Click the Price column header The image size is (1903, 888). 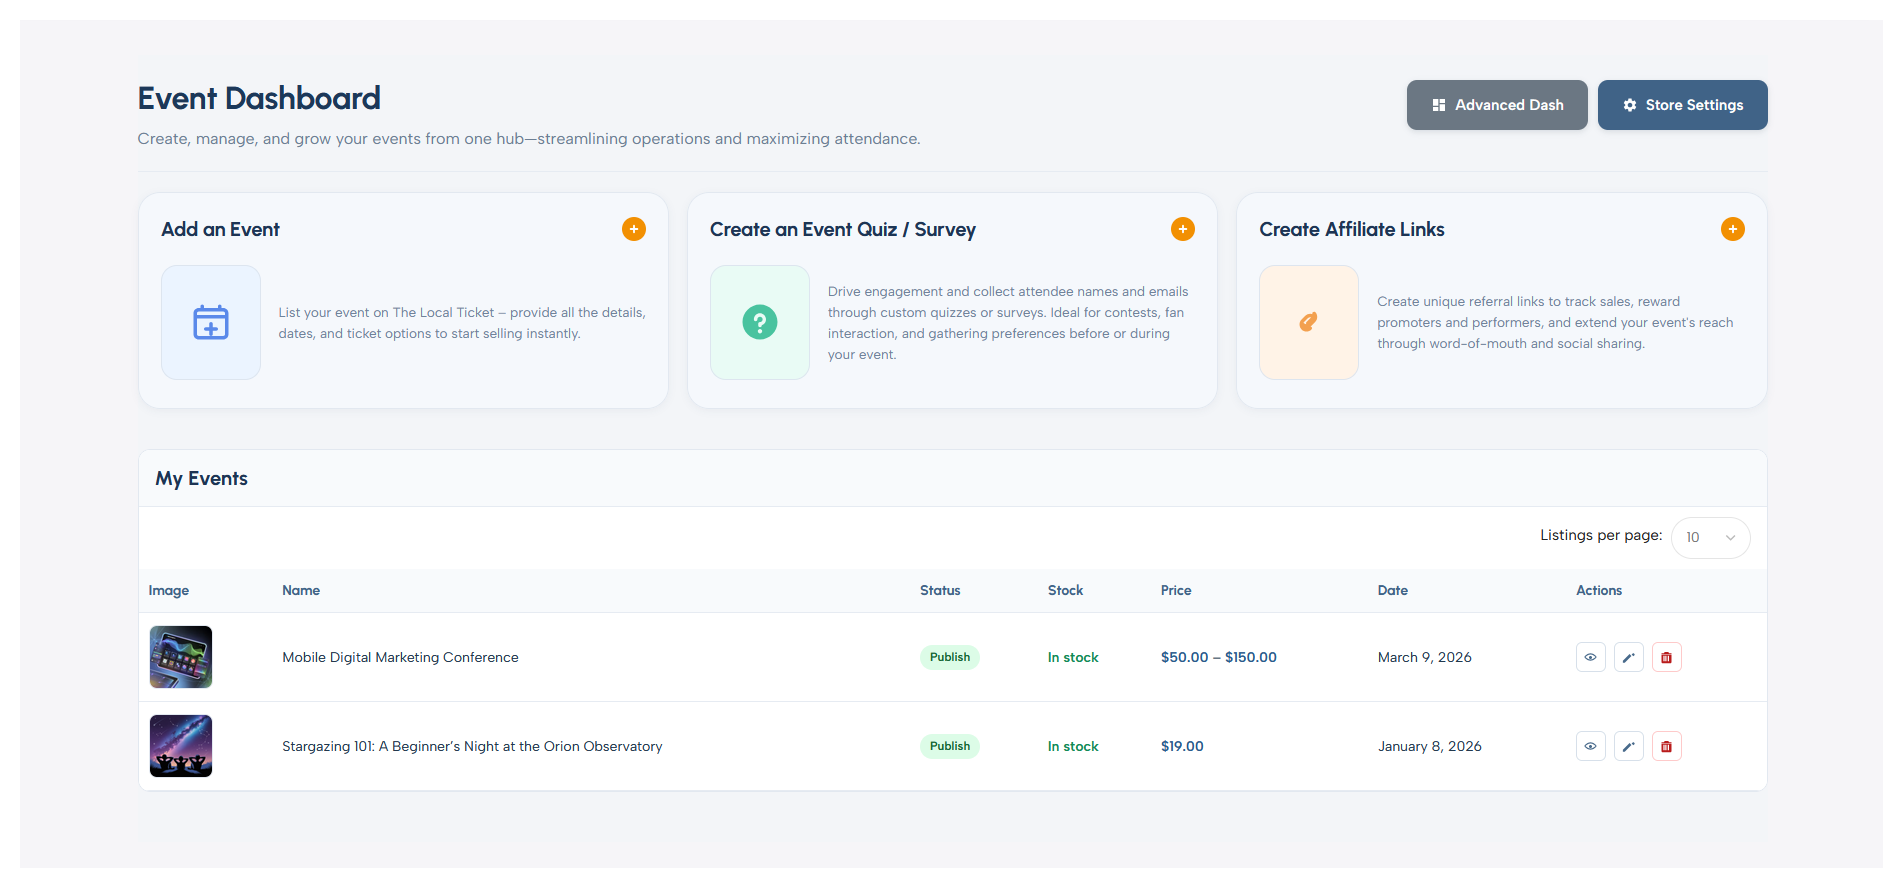[x=1176, y=590]
